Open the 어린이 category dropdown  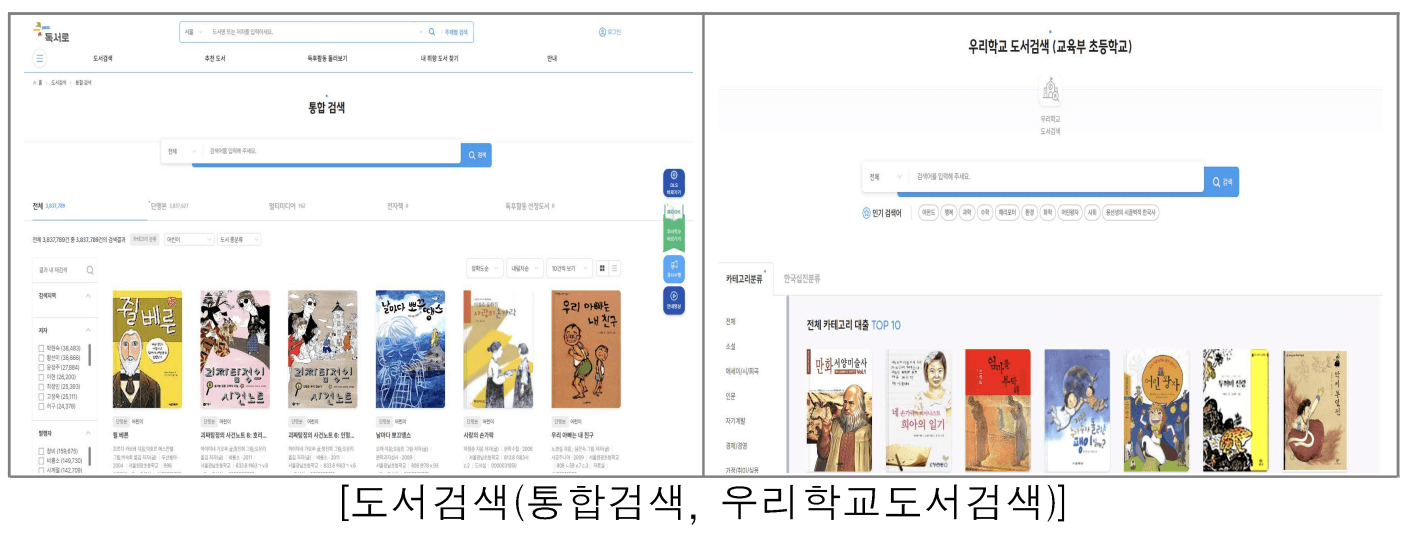coord(189,239)
